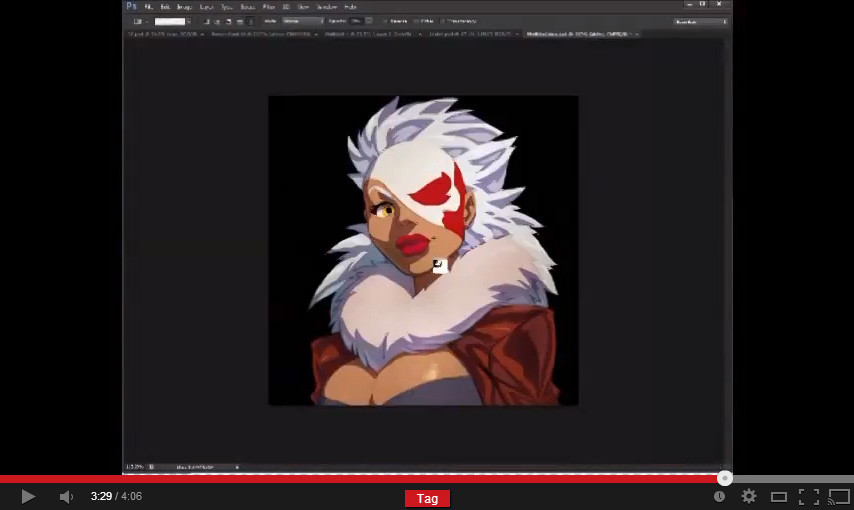Image resolution: width=854 pixels, height=510 pixels.
Task: Close the active document tab
Action: [637, 34]
